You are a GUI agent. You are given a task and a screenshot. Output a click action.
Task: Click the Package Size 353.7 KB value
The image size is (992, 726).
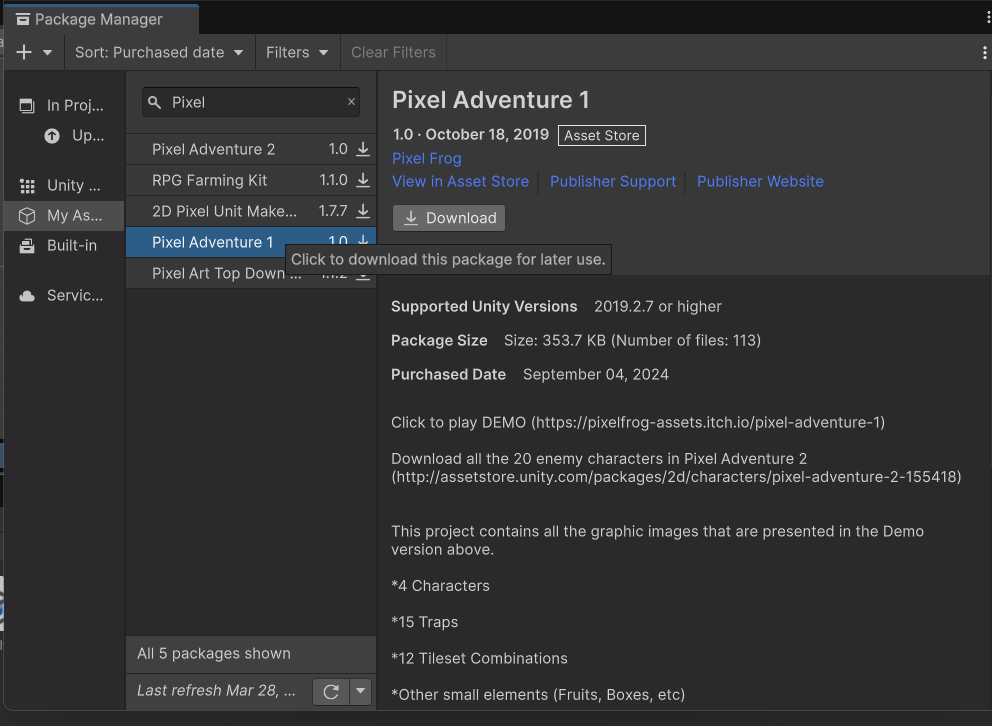(632, 340)
